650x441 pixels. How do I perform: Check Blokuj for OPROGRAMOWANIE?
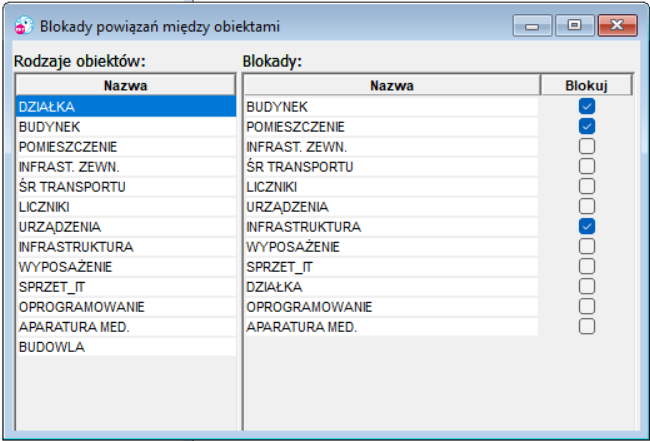587,306
